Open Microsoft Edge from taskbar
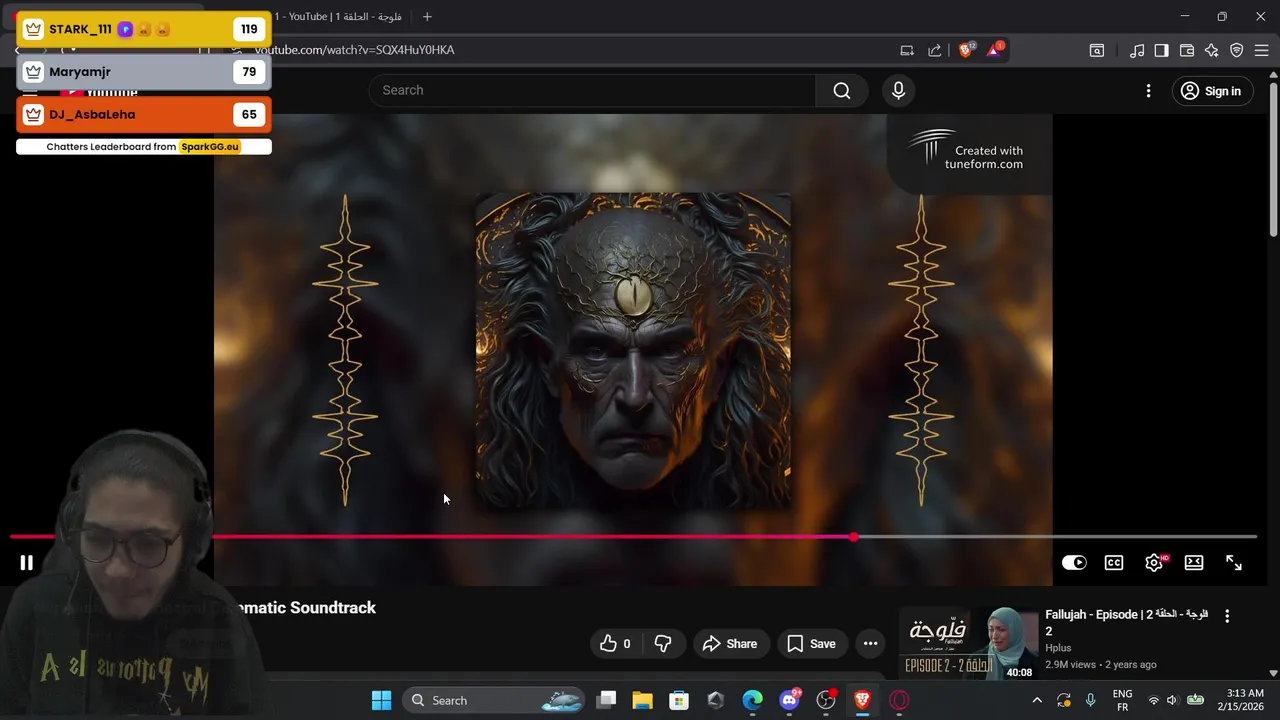1280x720 pixels. [752, 700]
